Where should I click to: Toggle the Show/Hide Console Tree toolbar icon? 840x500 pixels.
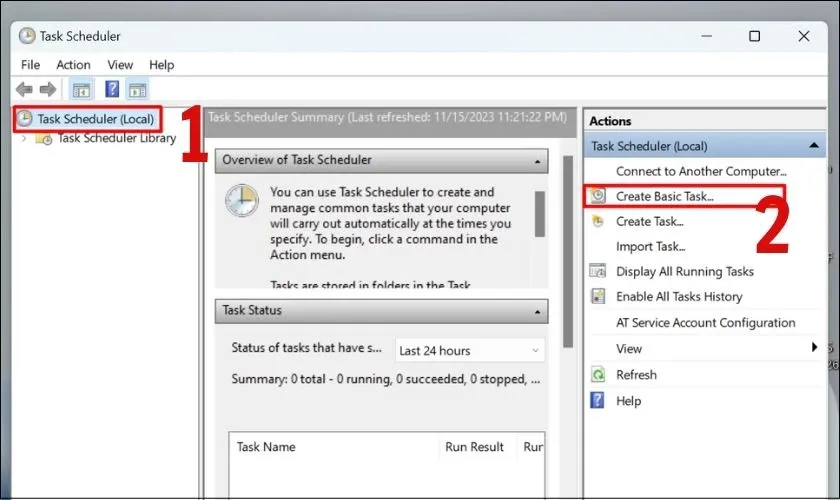pyautogui.click(x=81, y=90)
